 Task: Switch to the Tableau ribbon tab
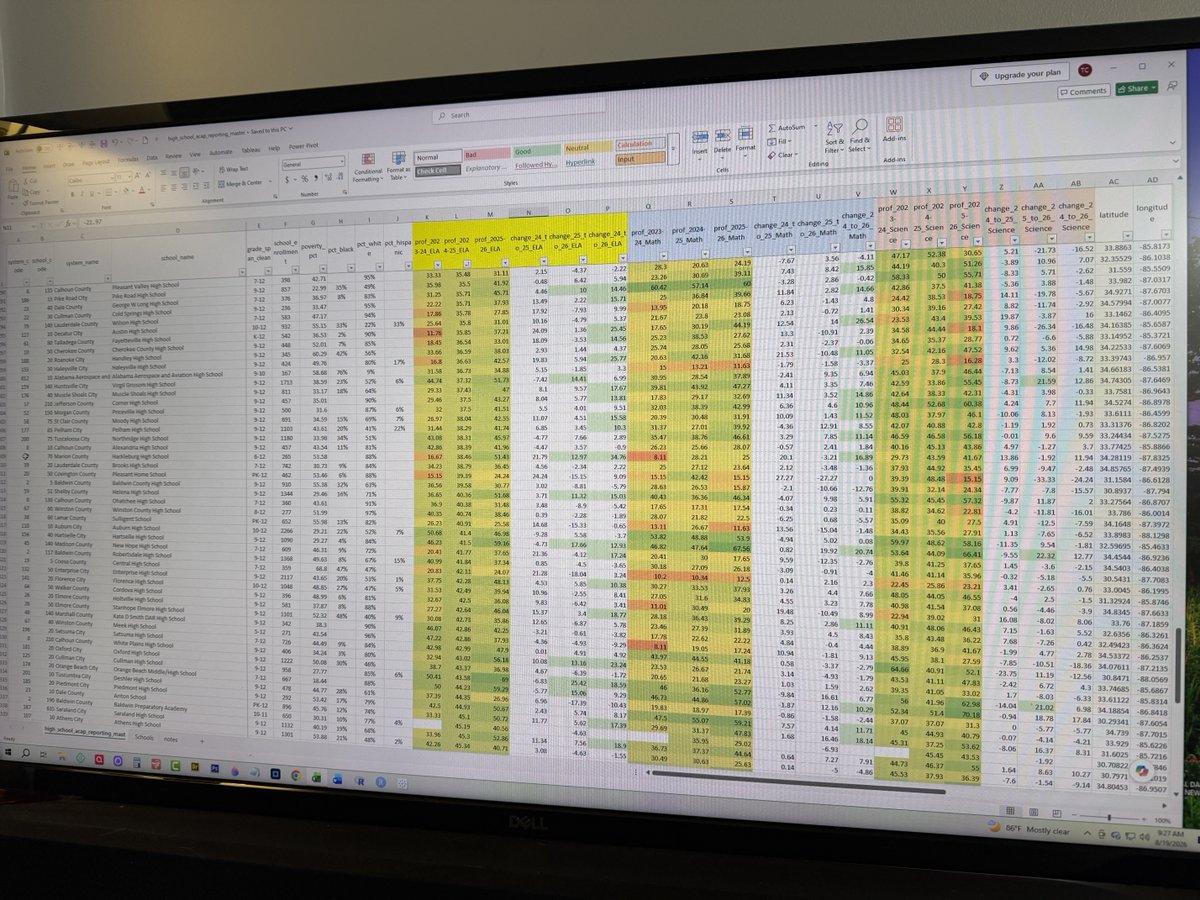[250, 150]
